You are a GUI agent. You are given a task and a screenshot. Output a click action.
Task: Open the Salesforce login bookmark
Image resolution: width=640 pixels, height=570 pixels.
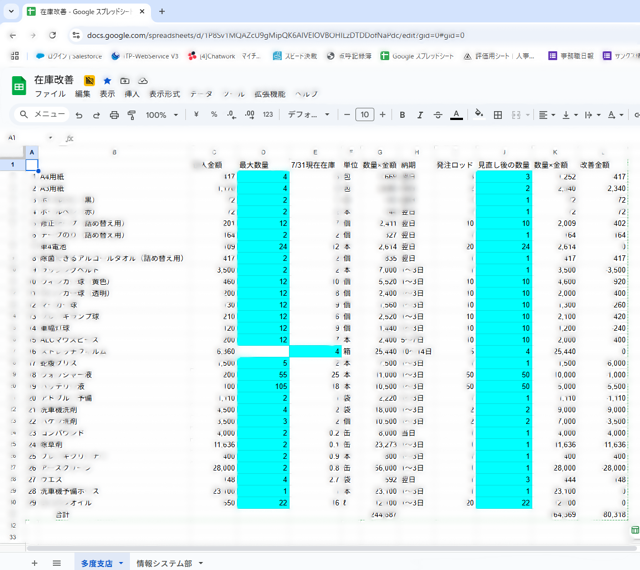(x=69, y=56)
